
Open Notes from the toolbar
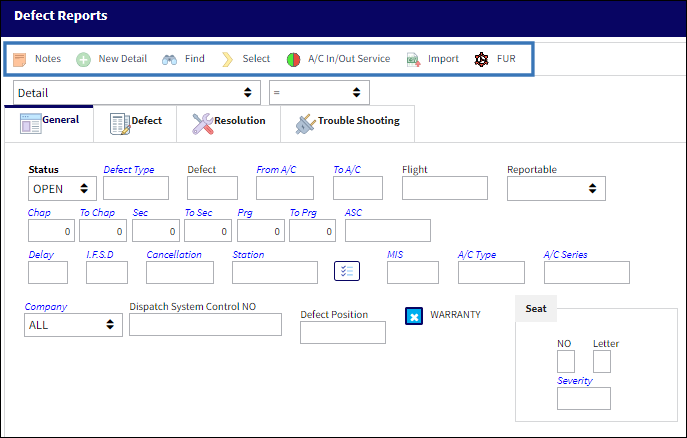(x=37, y=59)
